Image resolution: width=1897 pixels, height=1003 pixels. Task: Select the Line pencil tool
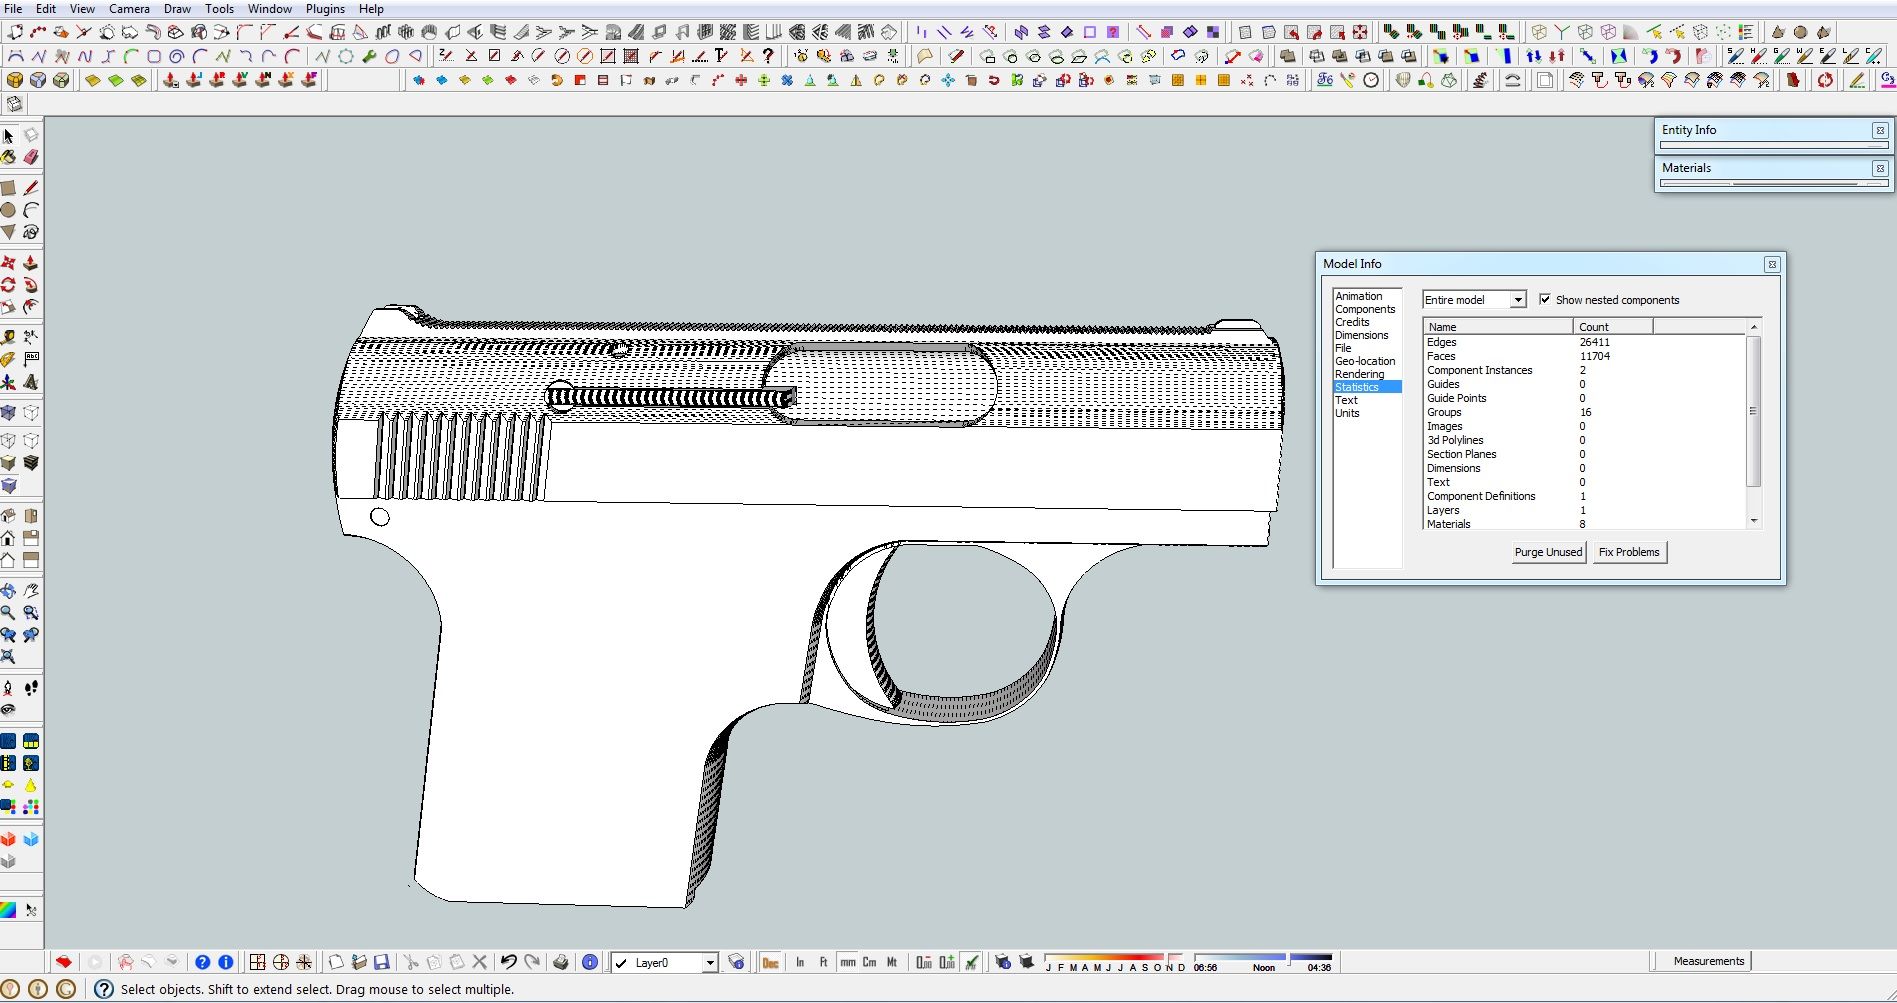(x=31, y=188)
